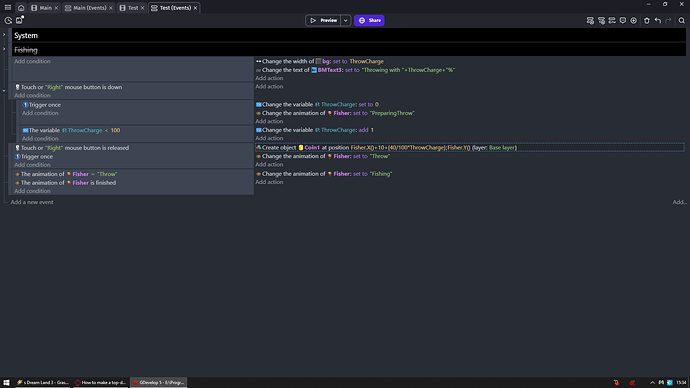Add a new empty event
690x388 pixels.
click(590, 21)
